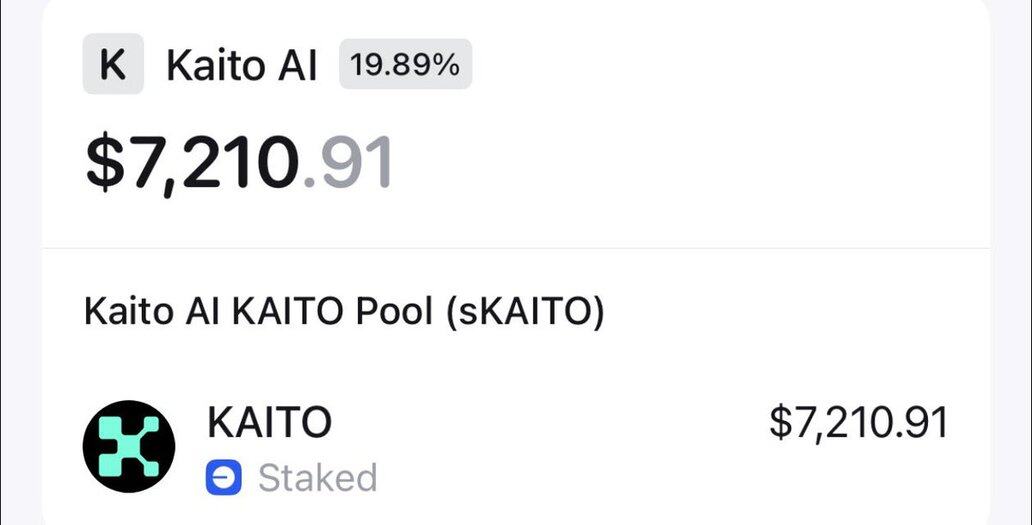Click the divider line under total balance
This screenshot has width=1032, height=525.
[x=516, y=249]
